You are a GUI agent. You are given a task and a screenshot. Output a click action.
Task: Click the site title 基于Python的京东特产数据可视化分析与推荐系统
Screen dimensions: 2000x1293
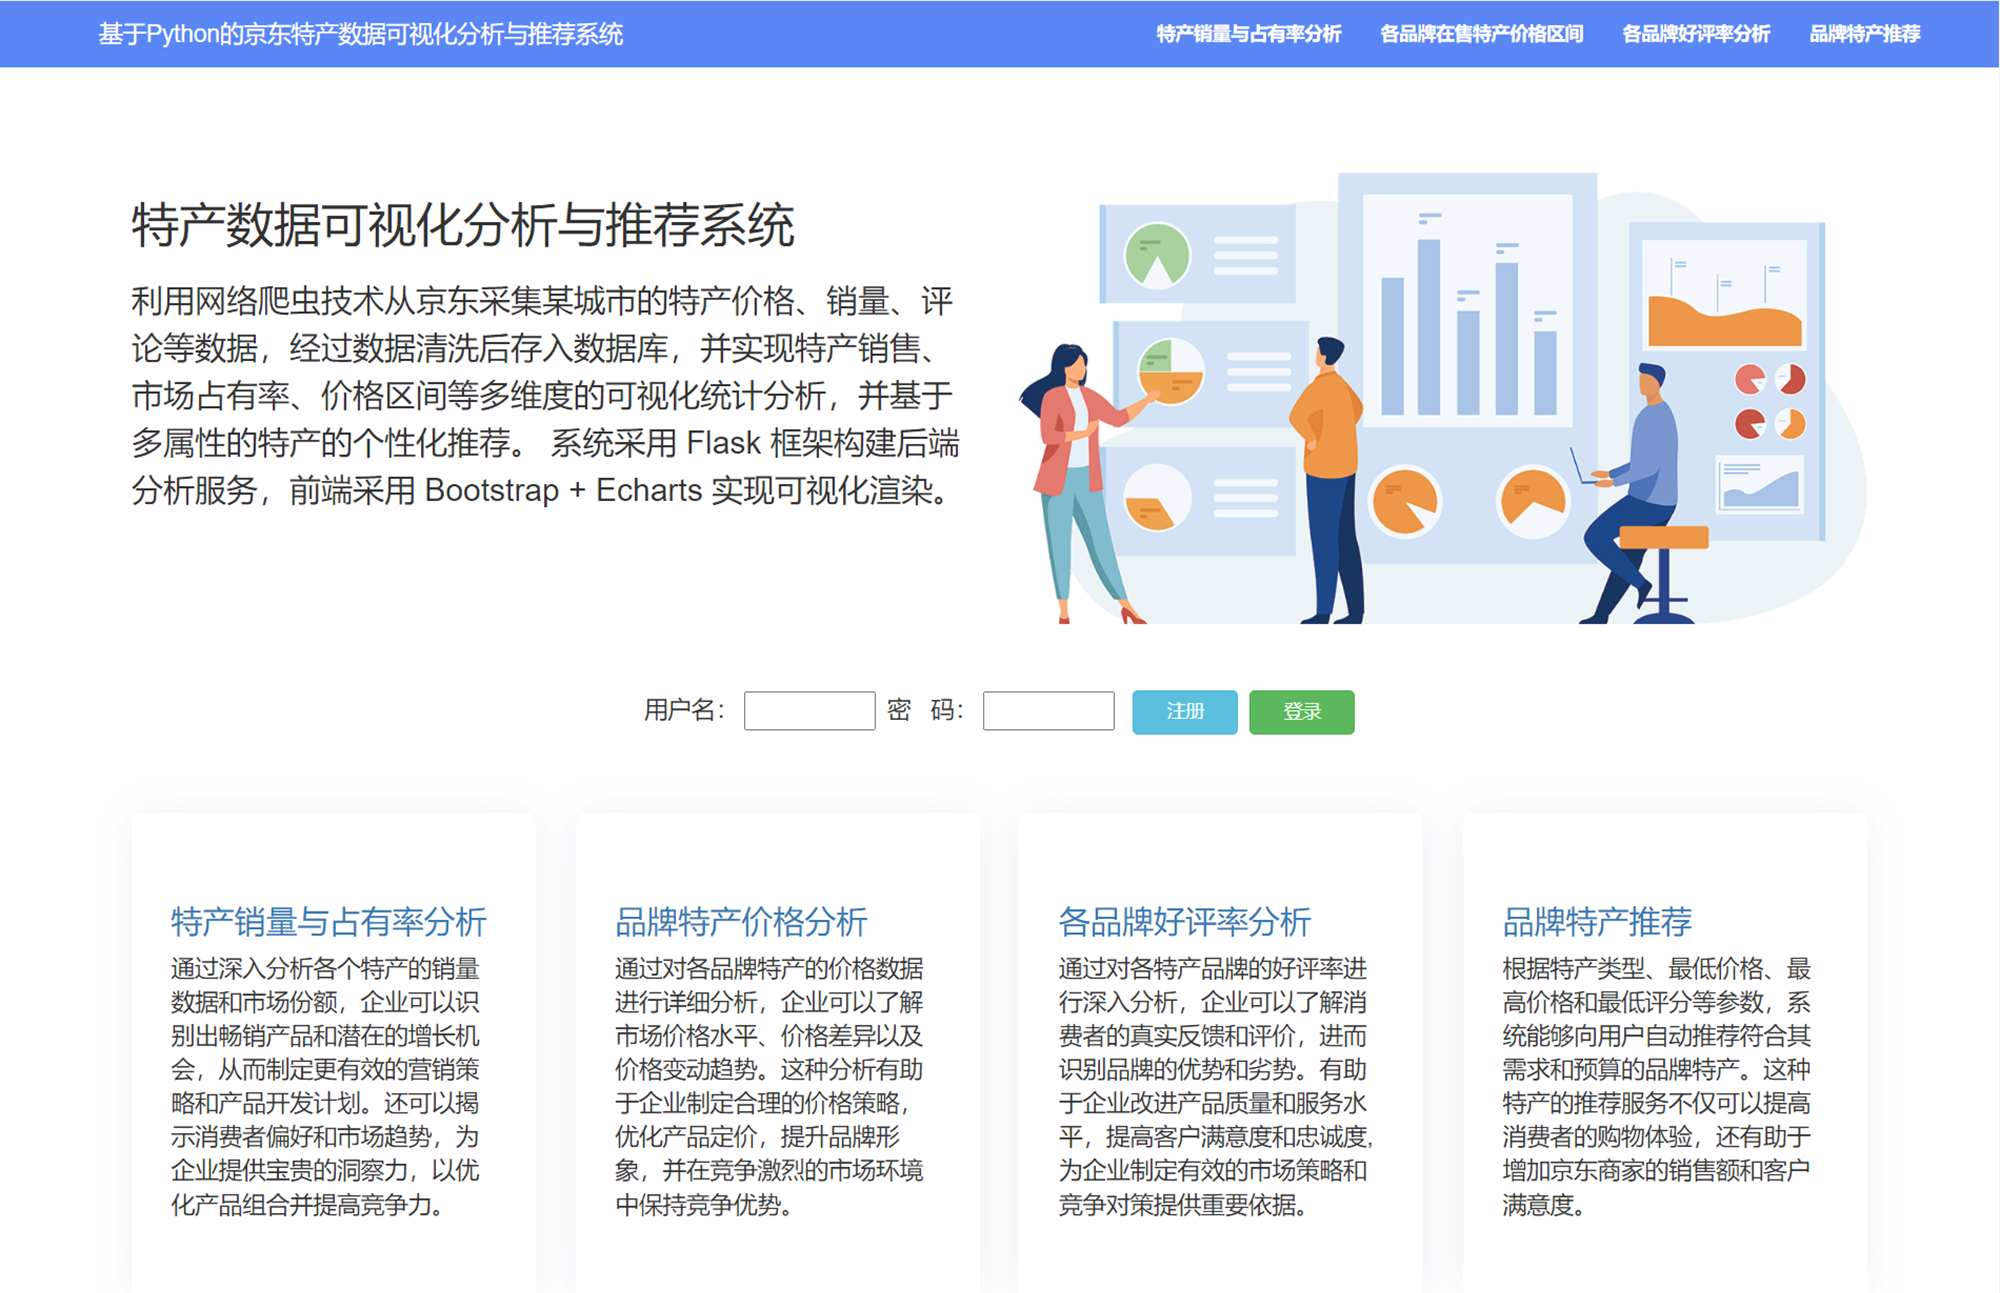(360, 34)
